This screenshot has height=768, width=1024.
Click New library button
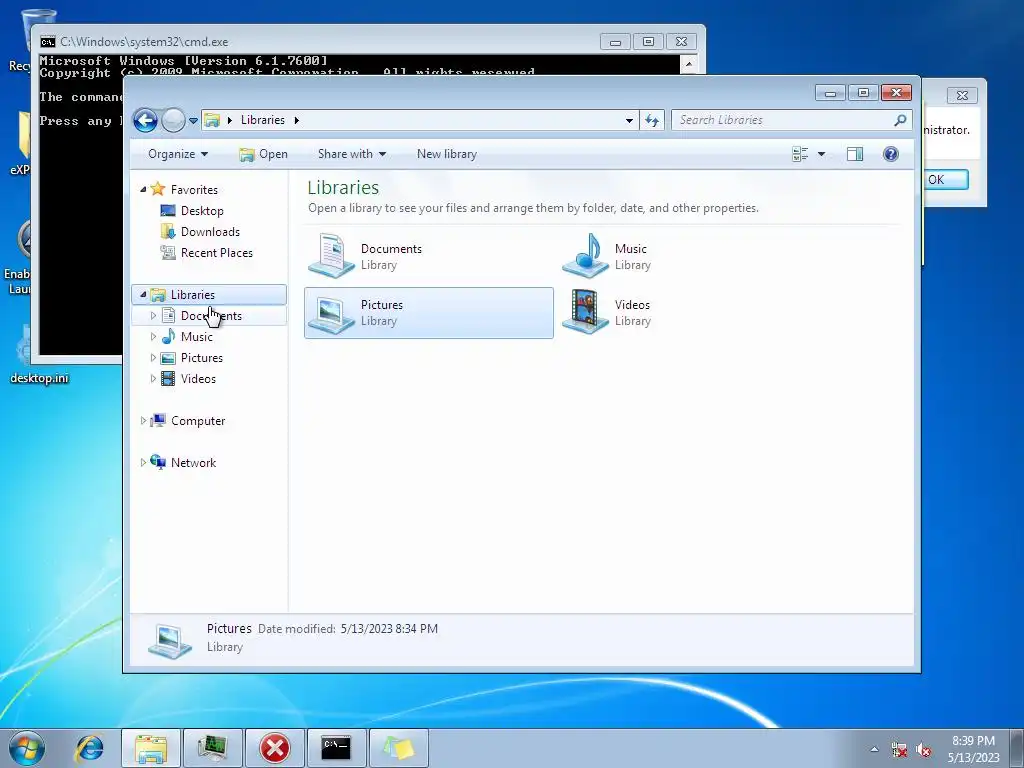(x=447, y=154)
